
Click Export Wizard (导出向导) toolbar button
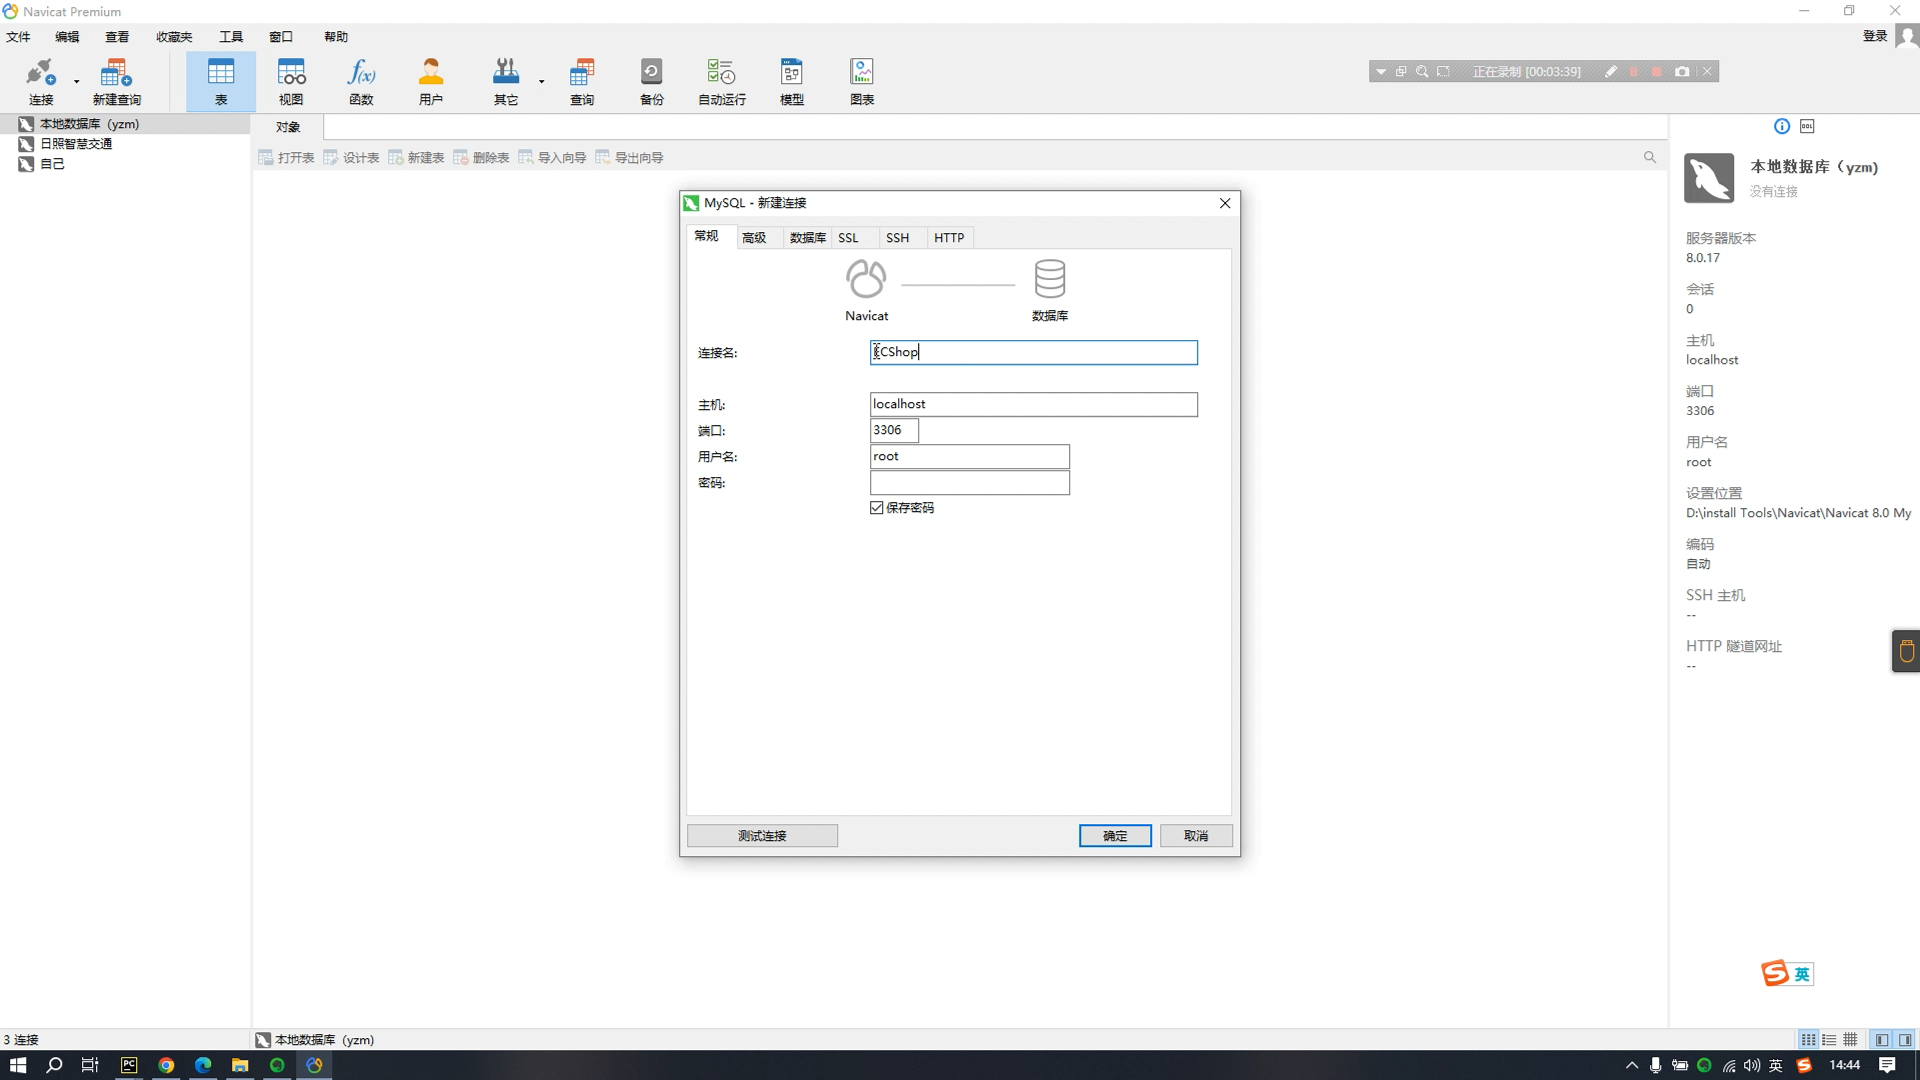[629, 157]
